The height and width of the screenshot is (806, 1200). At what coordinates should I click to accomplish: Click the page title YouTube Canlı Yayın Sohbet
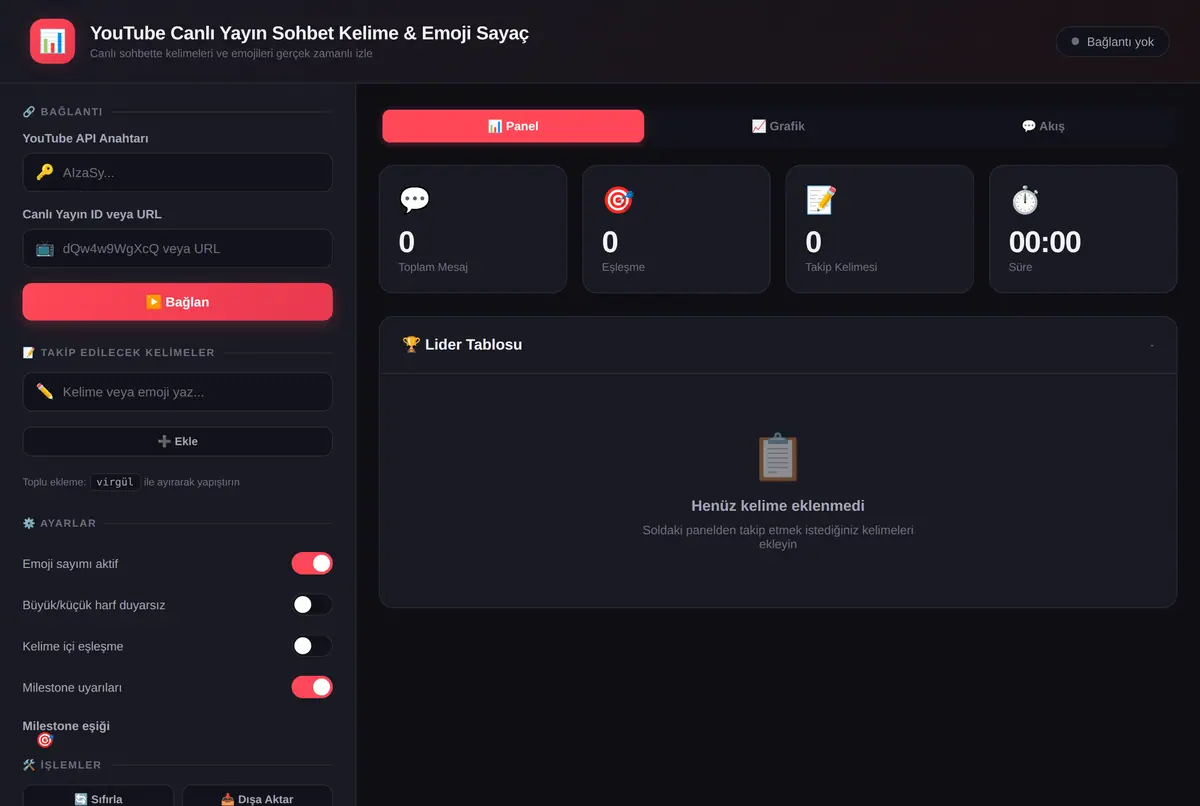pos(309,33)
